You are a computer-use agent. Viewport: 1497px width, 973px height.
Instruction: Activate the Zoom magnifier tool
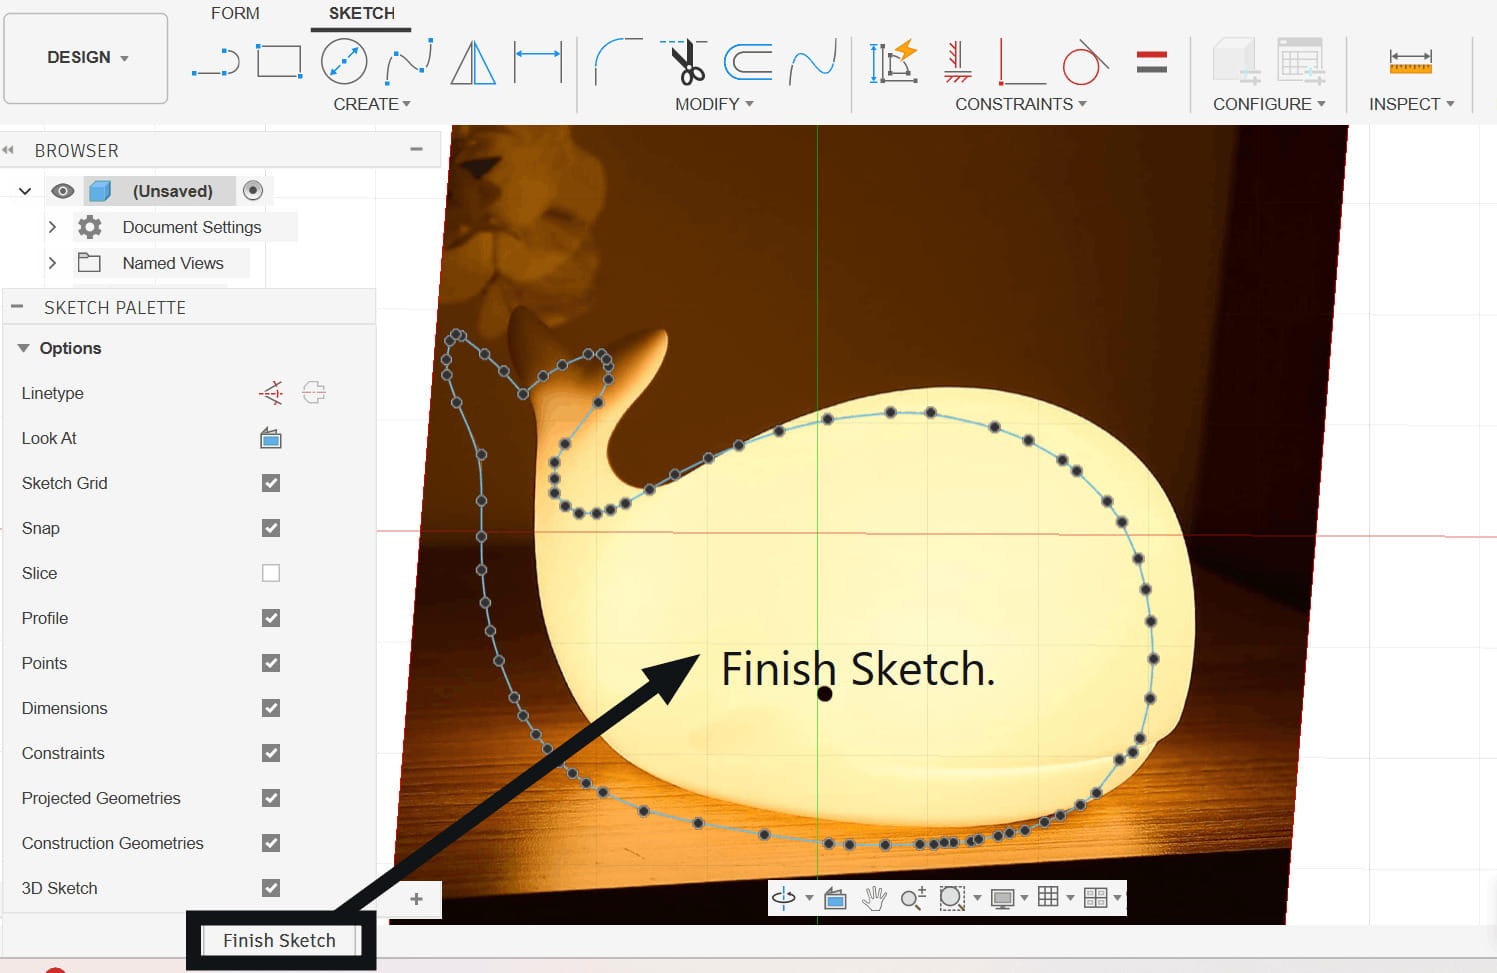click(913, 898)
